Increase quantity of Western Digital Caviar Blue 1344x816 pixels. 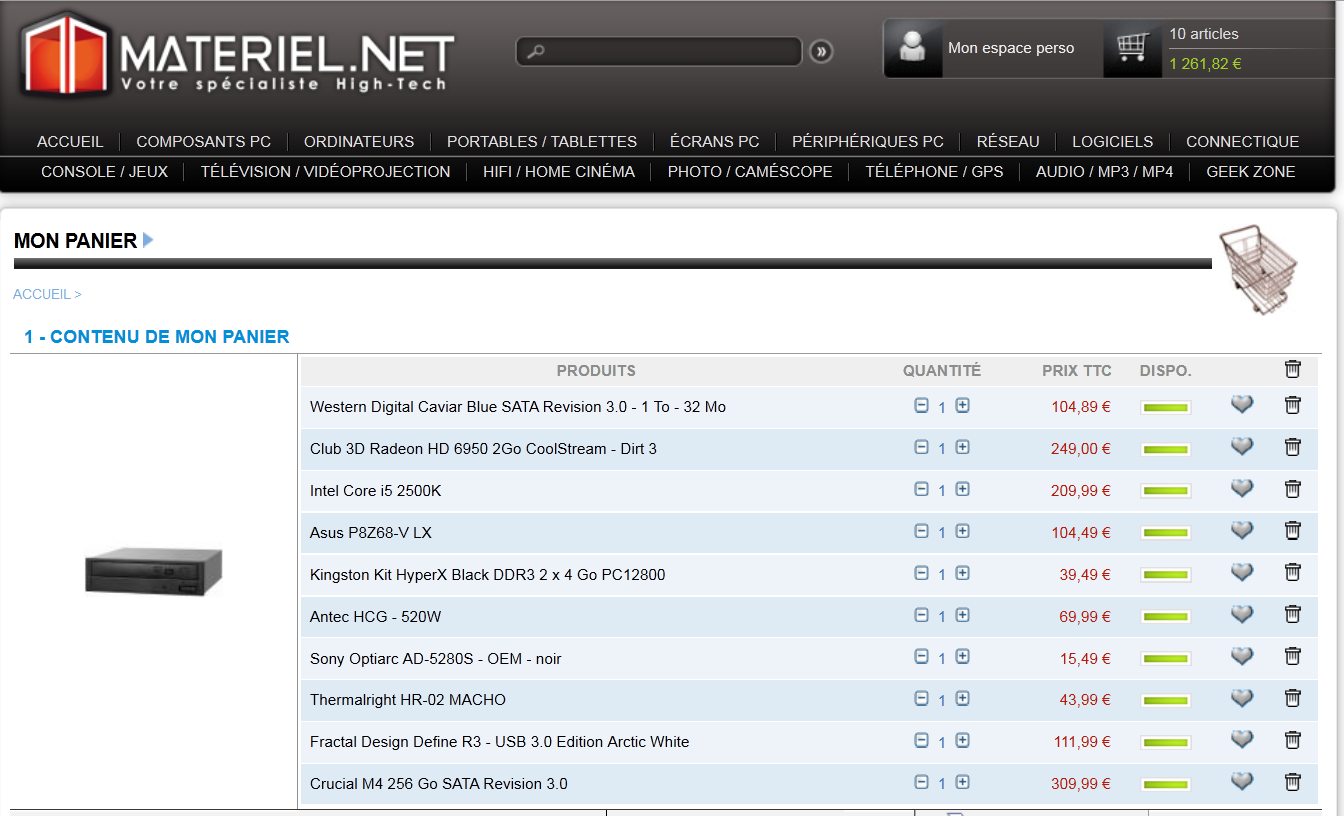(x=962, y=406)
